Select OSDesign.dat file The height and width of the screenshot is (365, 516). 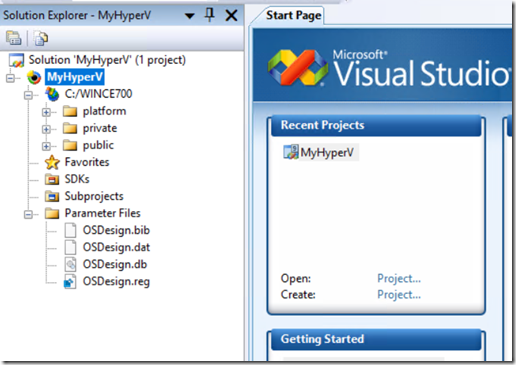pos(116,247)
